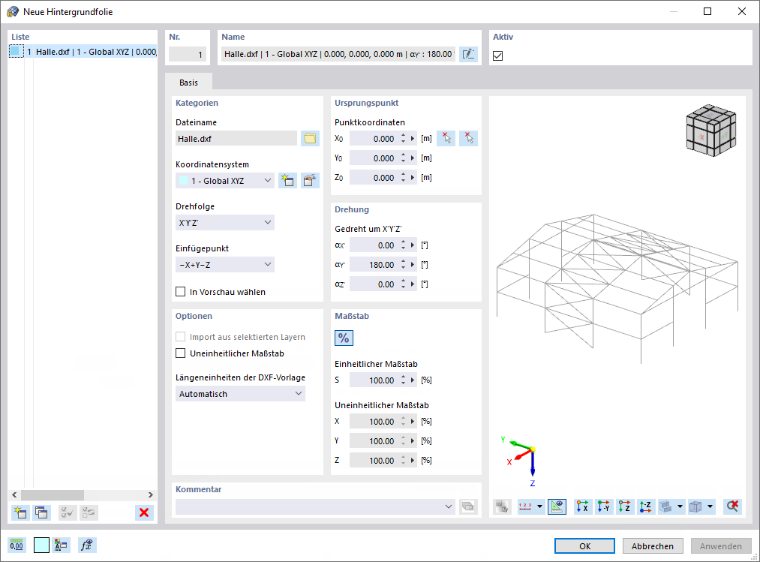
Task: Open Längeneinheiten dropdown Automatisch
Action: (240, 394)
